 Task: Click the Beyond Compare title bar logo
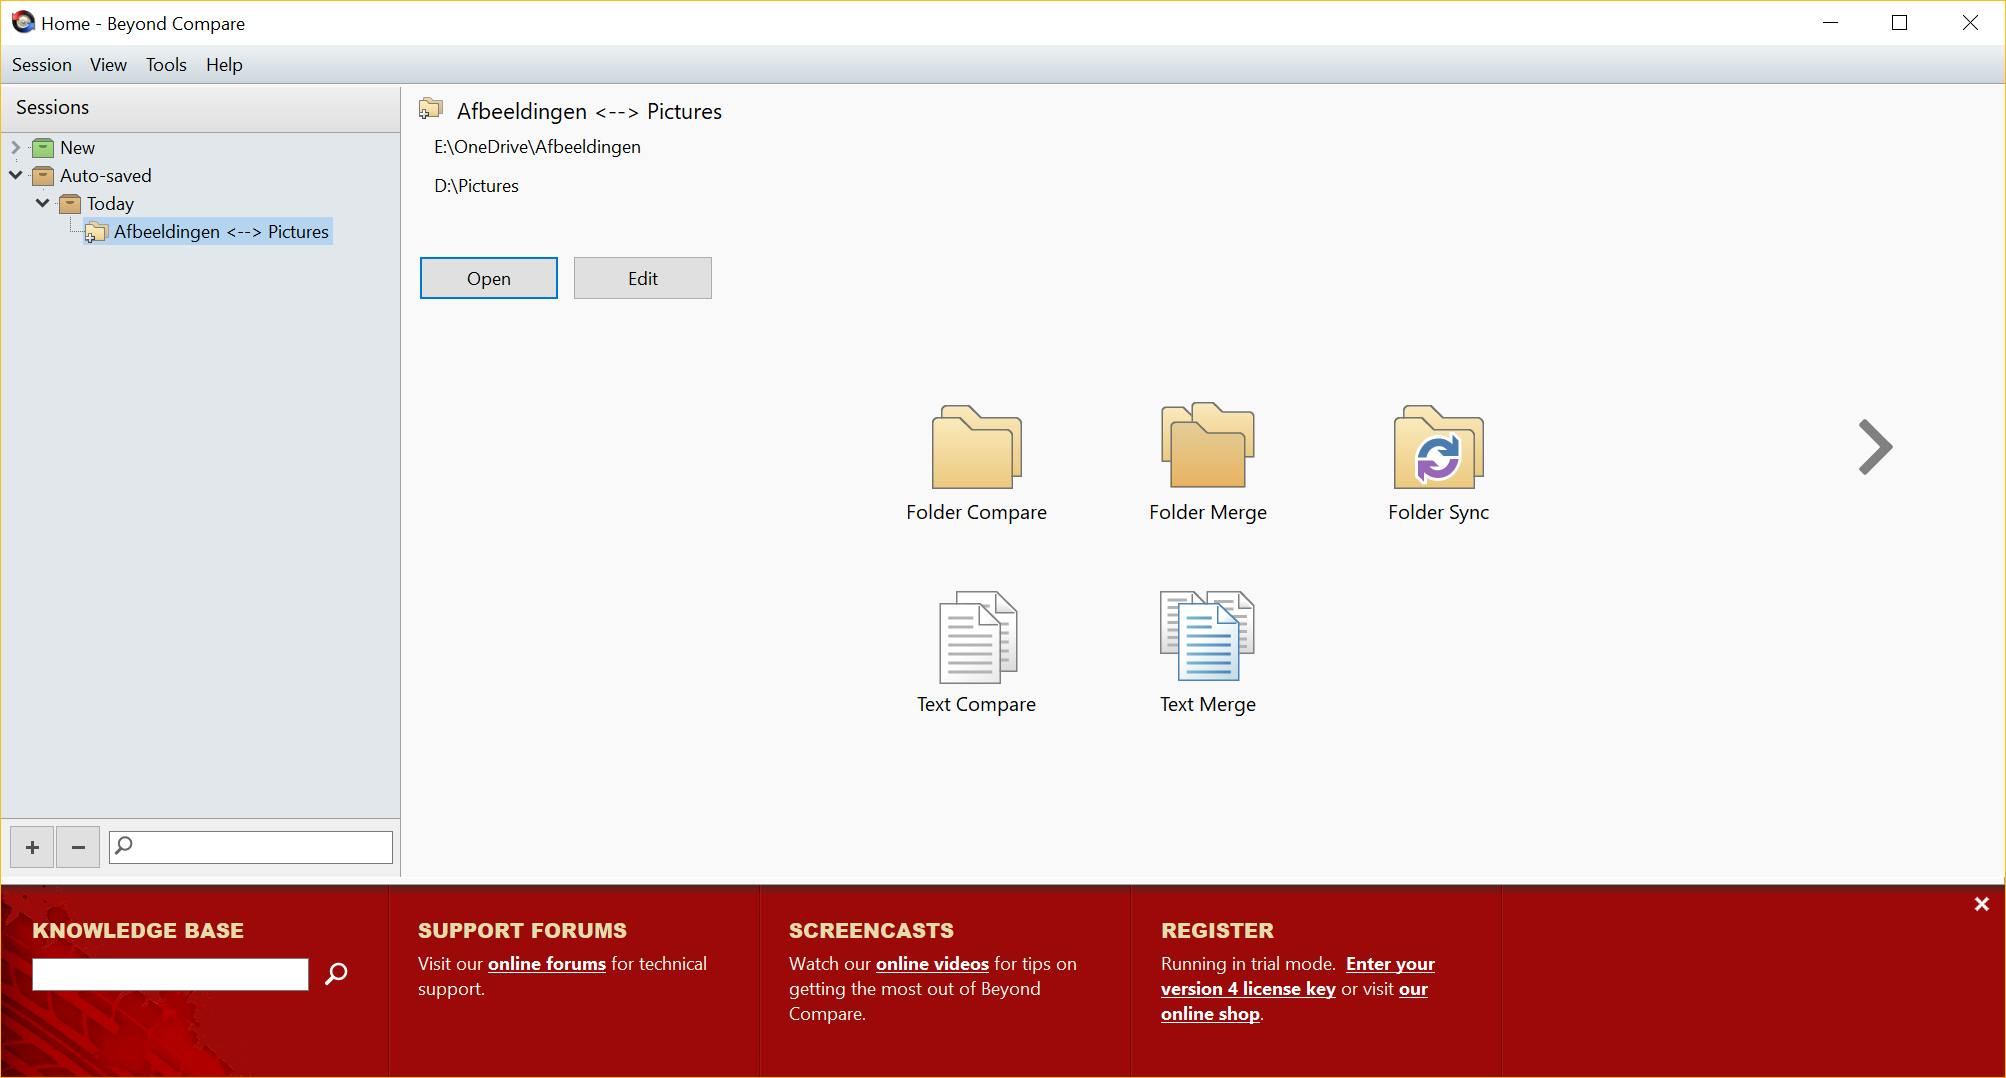pyautogui.click(x=23, y=22)
